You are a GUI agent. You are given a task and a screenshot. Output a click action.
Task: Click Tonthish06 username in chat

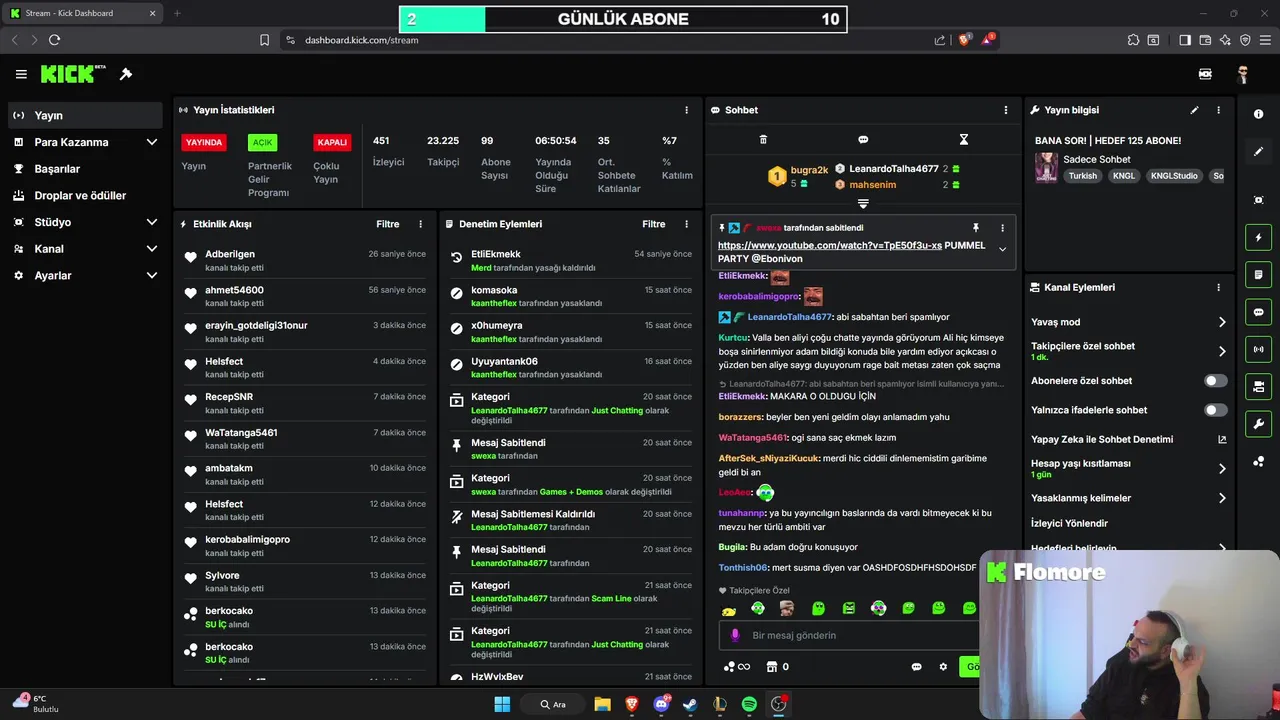pos(743,568)
